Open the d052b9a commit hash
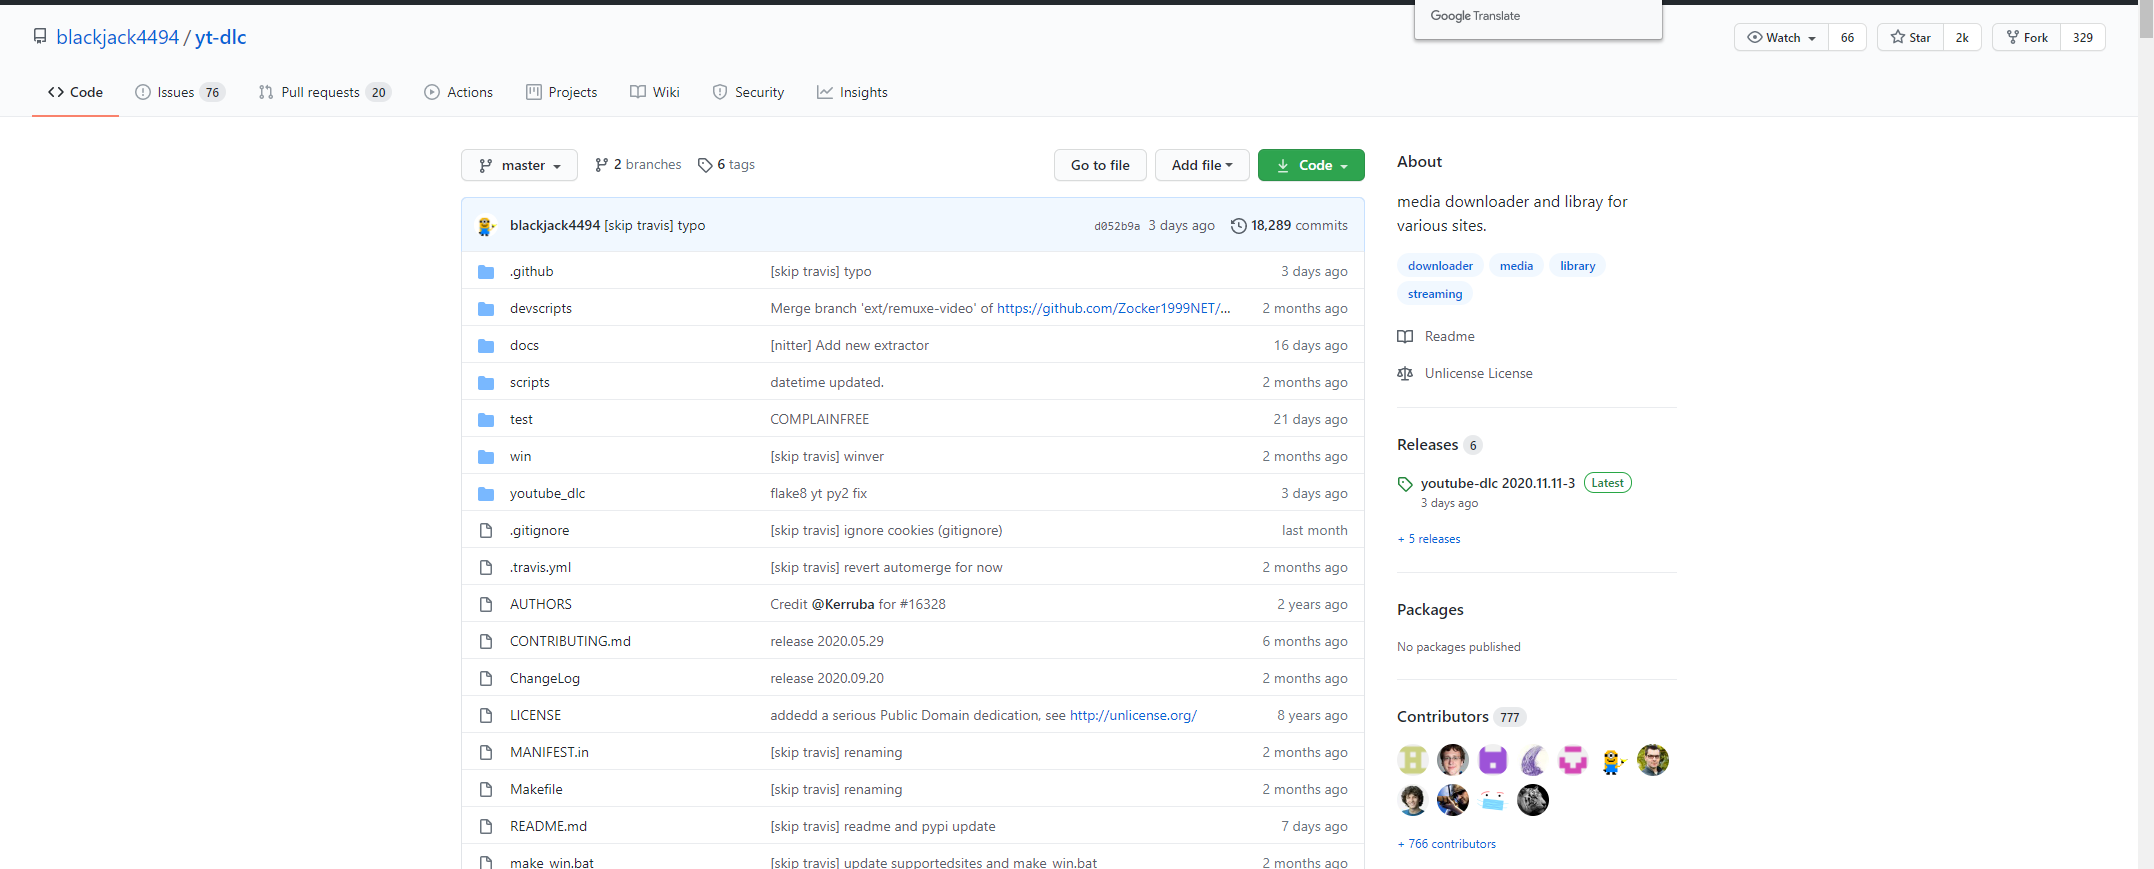2154x869 pixels. click(1117, 226)
